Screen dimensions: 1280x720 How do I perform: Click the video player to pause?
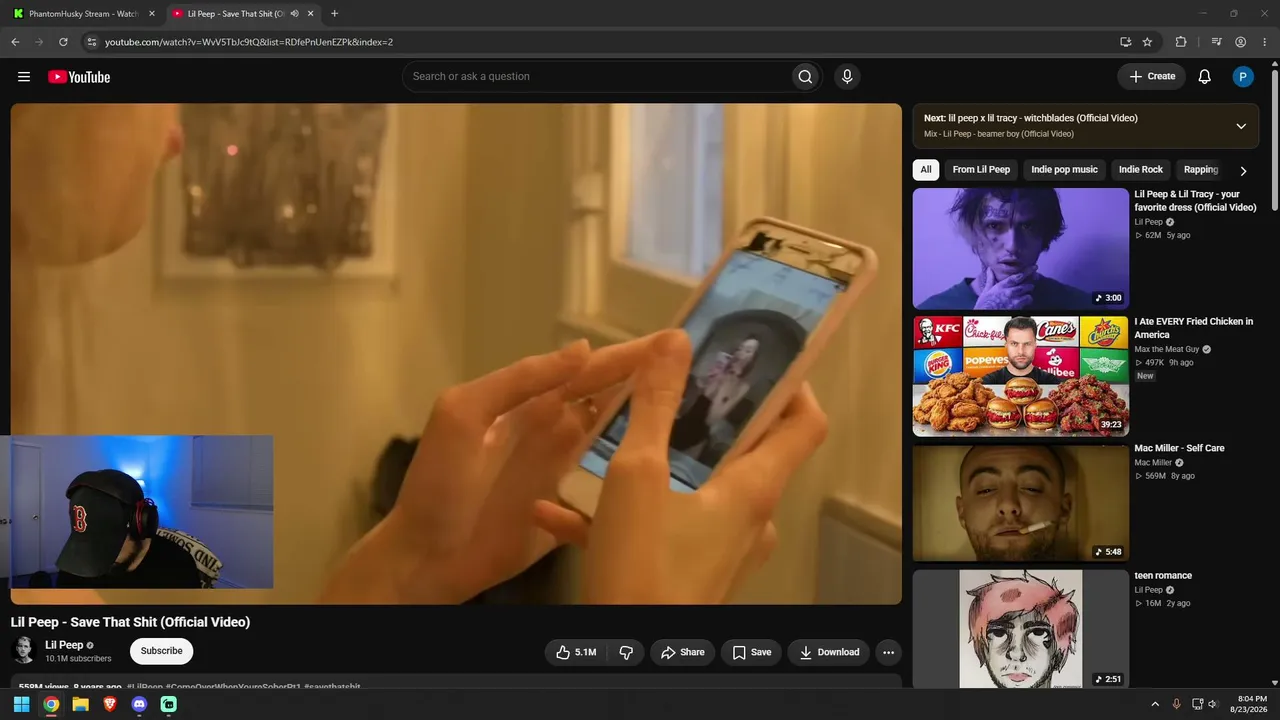456,354
